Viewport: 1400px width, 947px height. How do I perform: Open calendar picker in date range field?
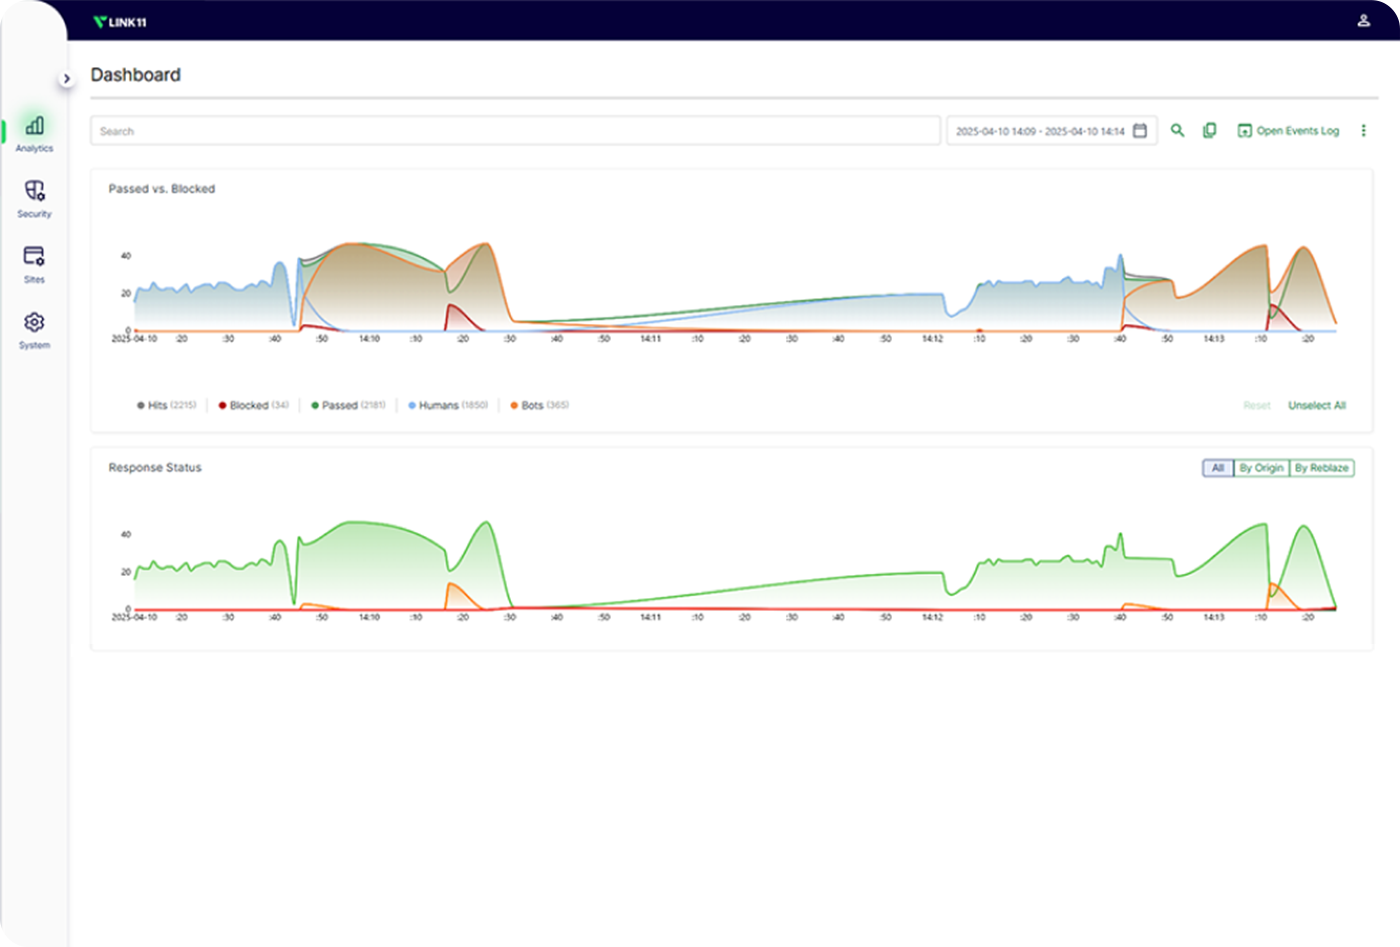tap(1140, 131)
